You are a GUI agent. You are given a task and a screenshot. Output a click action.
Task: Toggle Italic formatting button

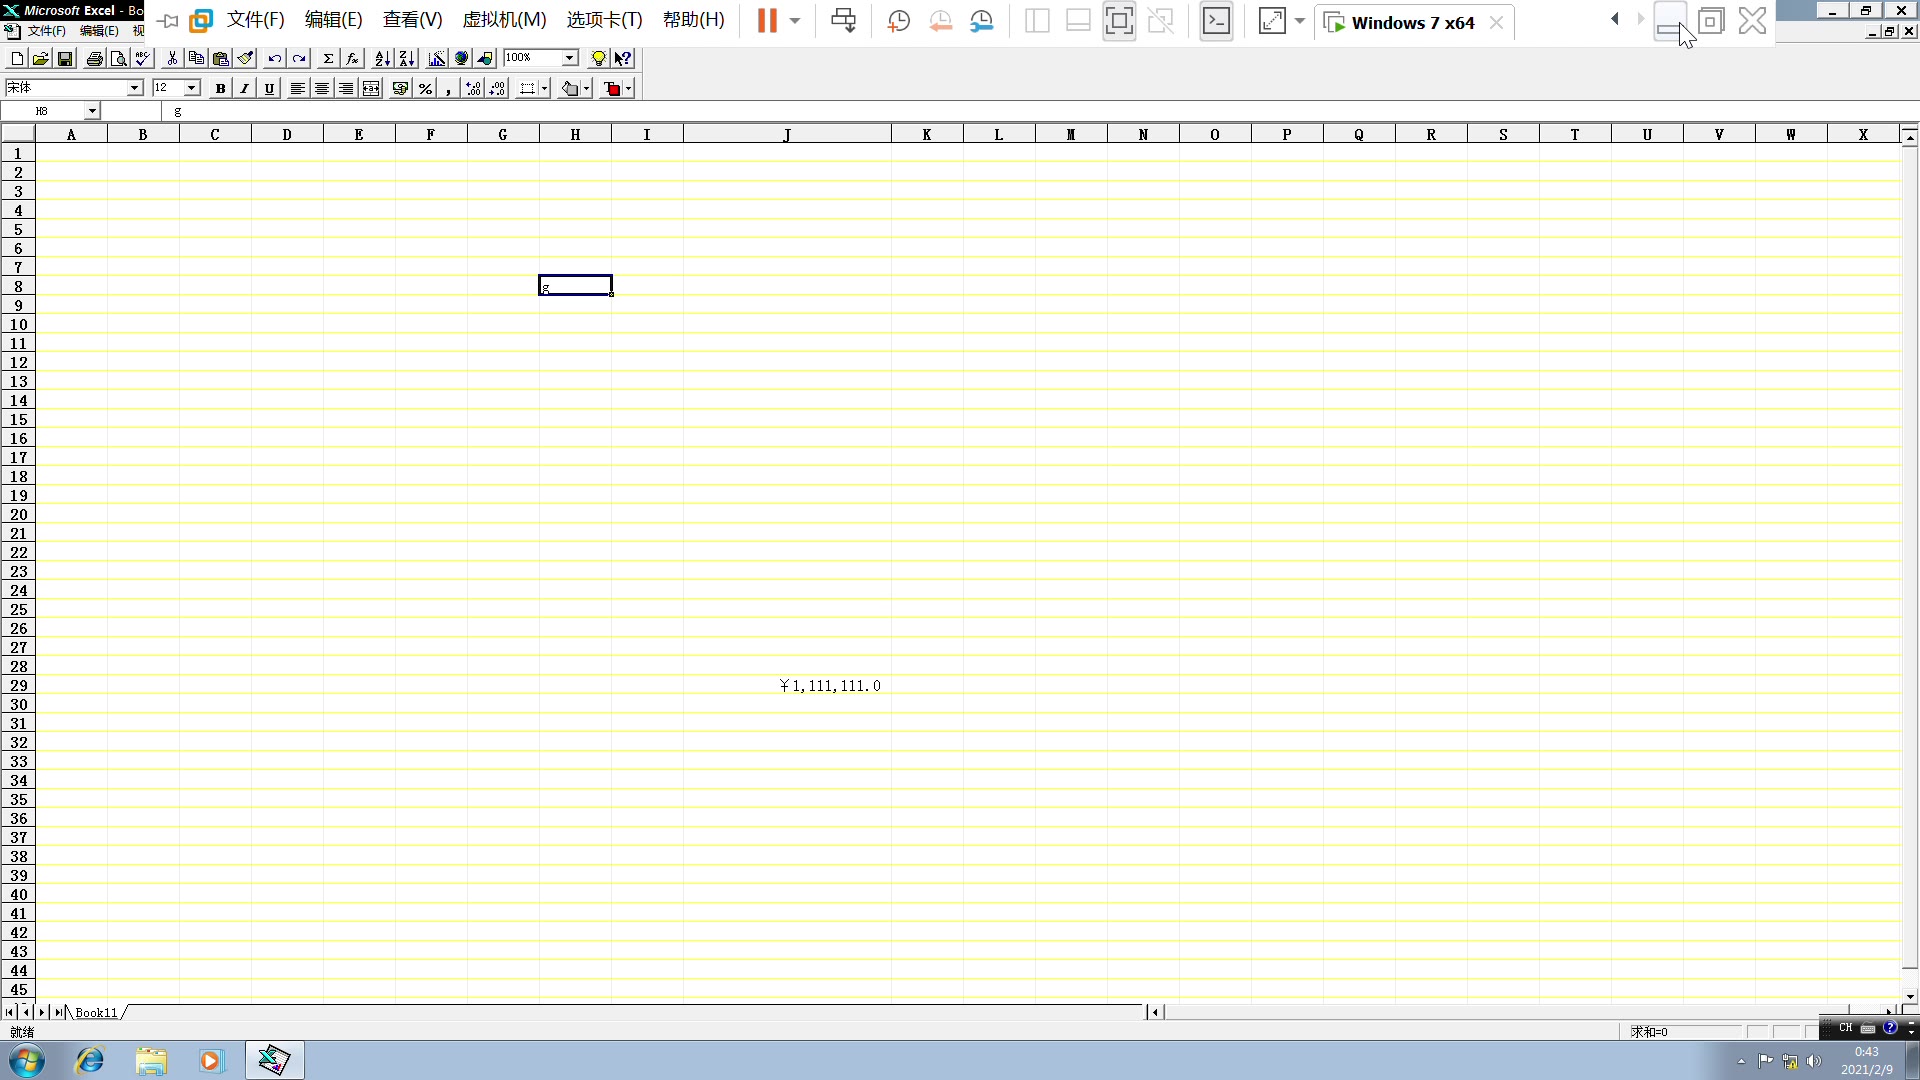(x=244, y=89)
